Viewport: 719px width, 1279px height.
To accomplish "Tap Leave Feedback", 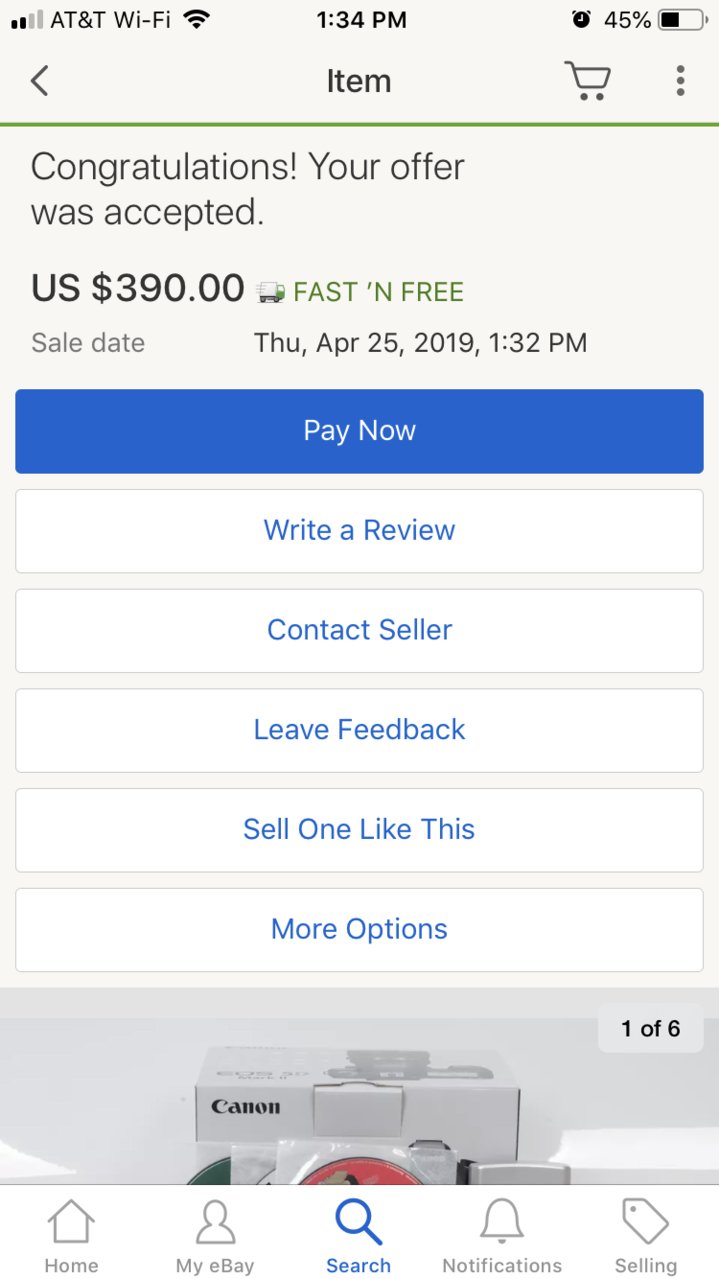I will [359, 730].
